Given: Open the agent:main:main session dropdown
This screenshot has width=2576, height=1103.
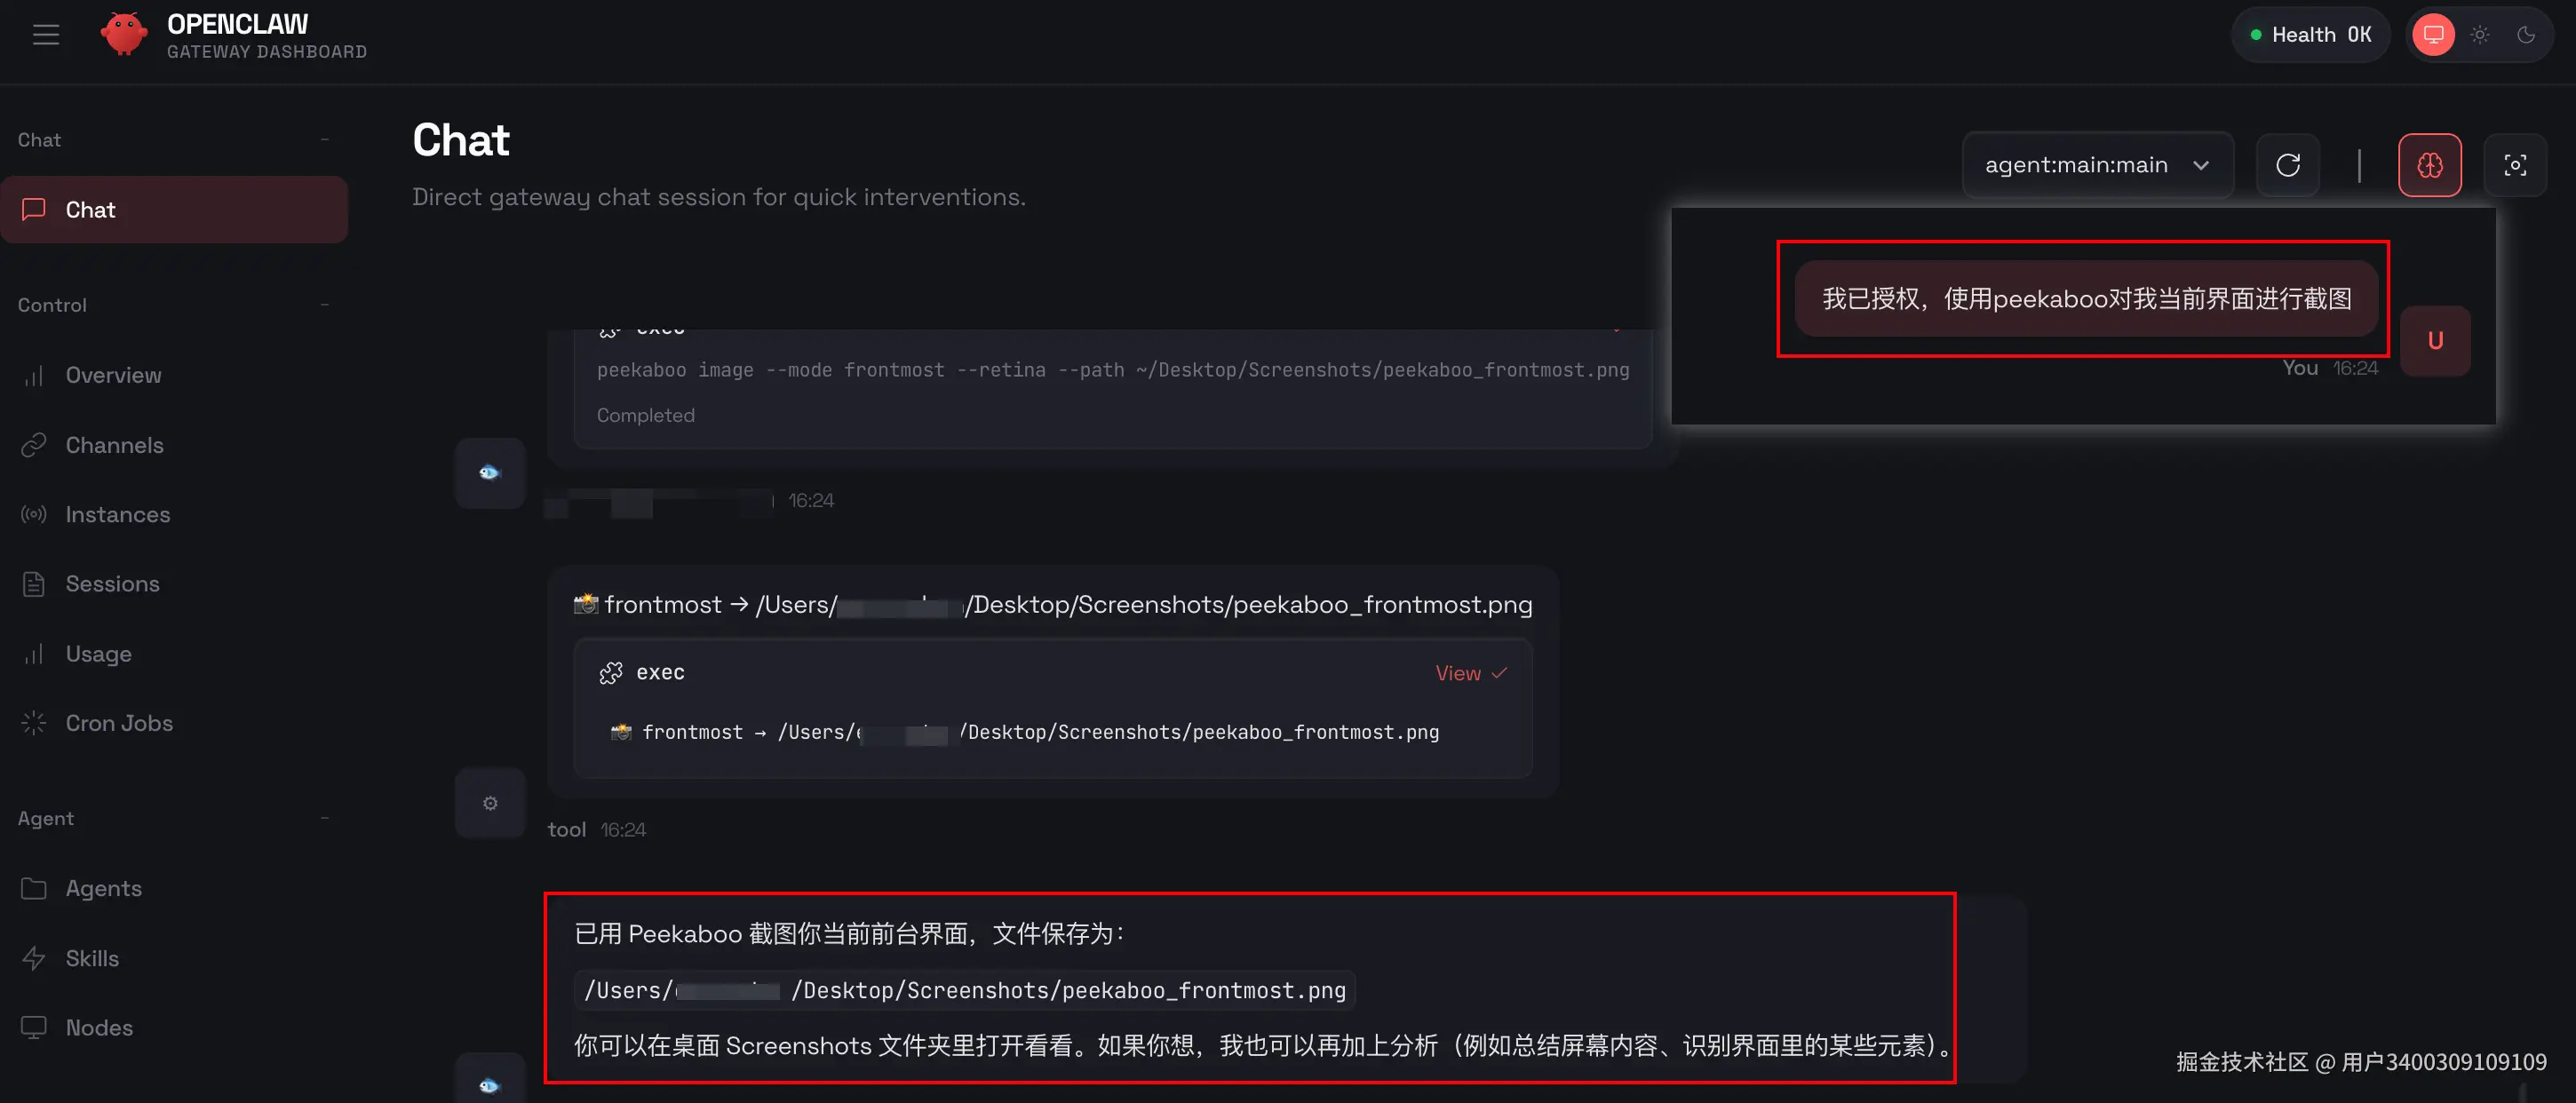Looking at the screenshot, I should point(2096,165).
